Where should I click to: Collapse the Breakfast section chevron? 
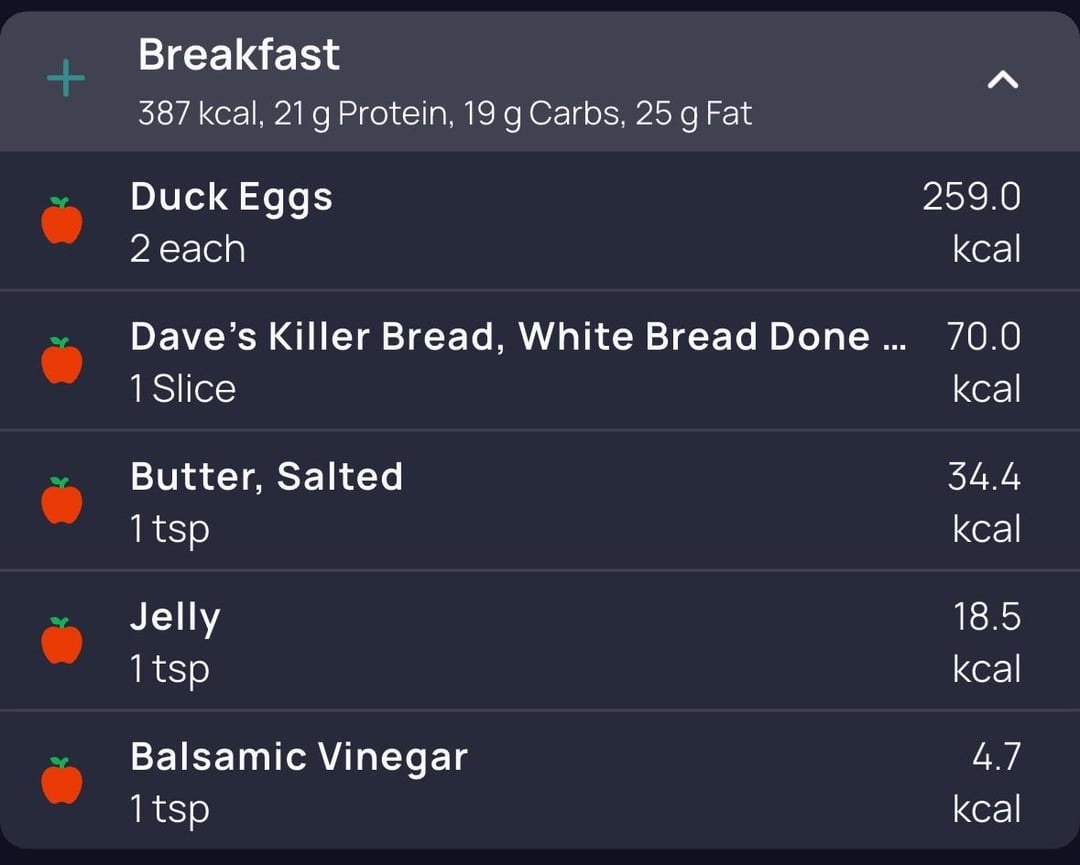(1002, 80)
